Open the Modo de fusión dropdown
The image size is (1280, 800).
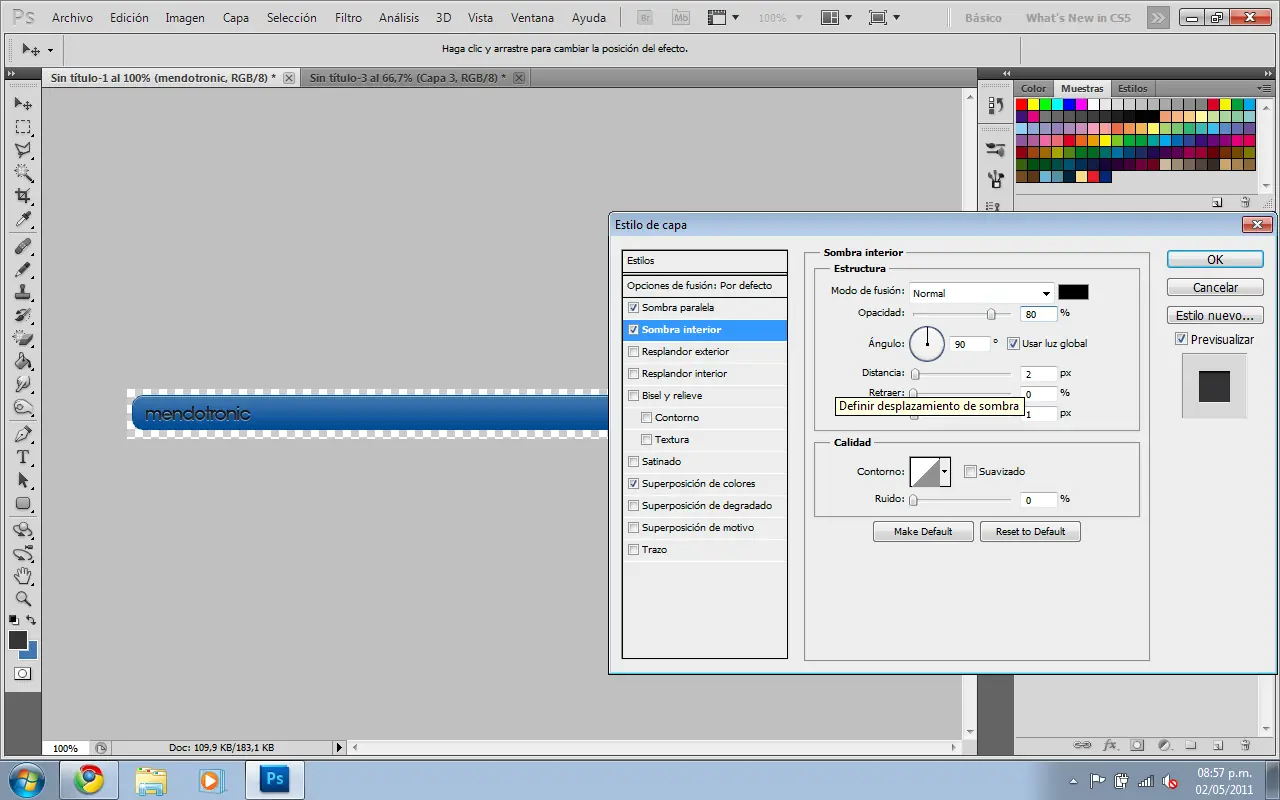pos(981,293)
